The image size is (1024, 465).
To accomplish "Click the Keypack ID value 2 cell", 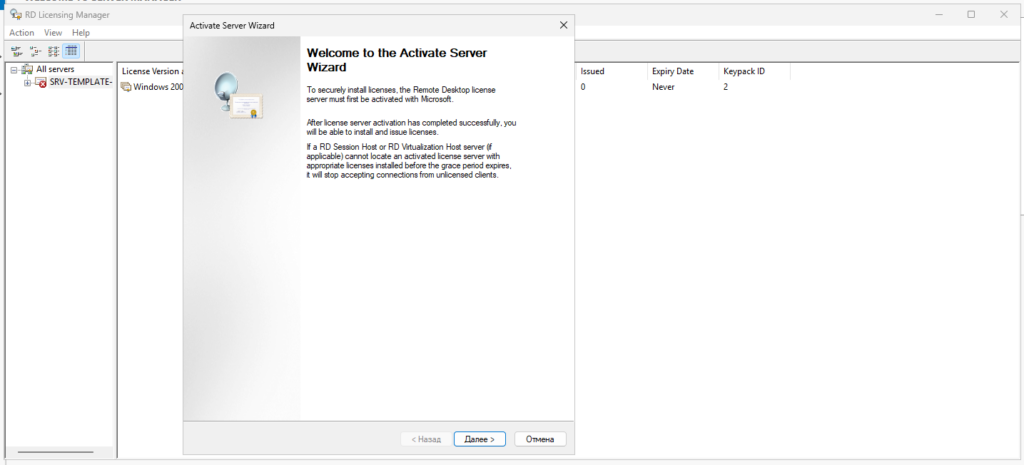I will click(726, 87).
